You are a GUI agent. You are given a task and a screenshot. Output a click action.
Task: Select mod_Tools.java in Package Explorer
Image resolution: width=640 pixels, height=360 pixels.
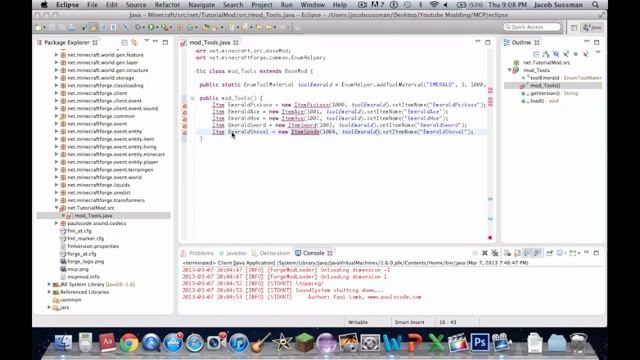pyautogui.click(x=93, y=216)
